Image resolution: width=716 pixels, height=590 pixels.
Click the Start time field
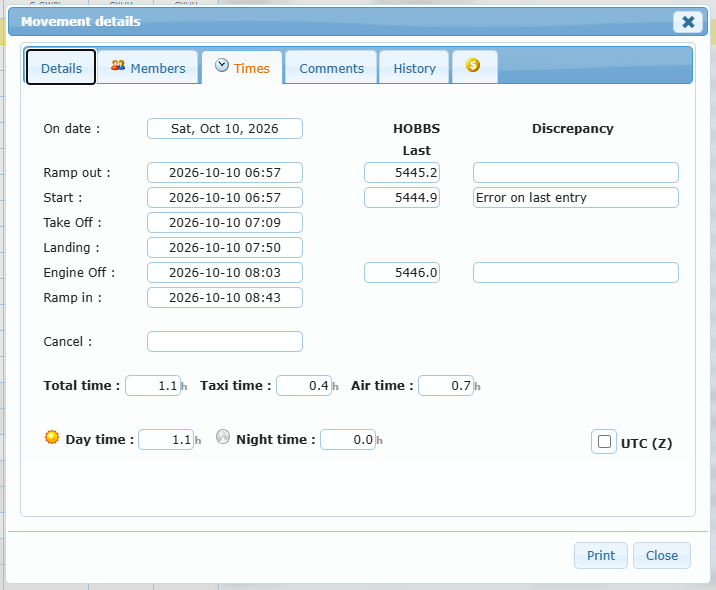pyautogui.click(x=225, y=198)
